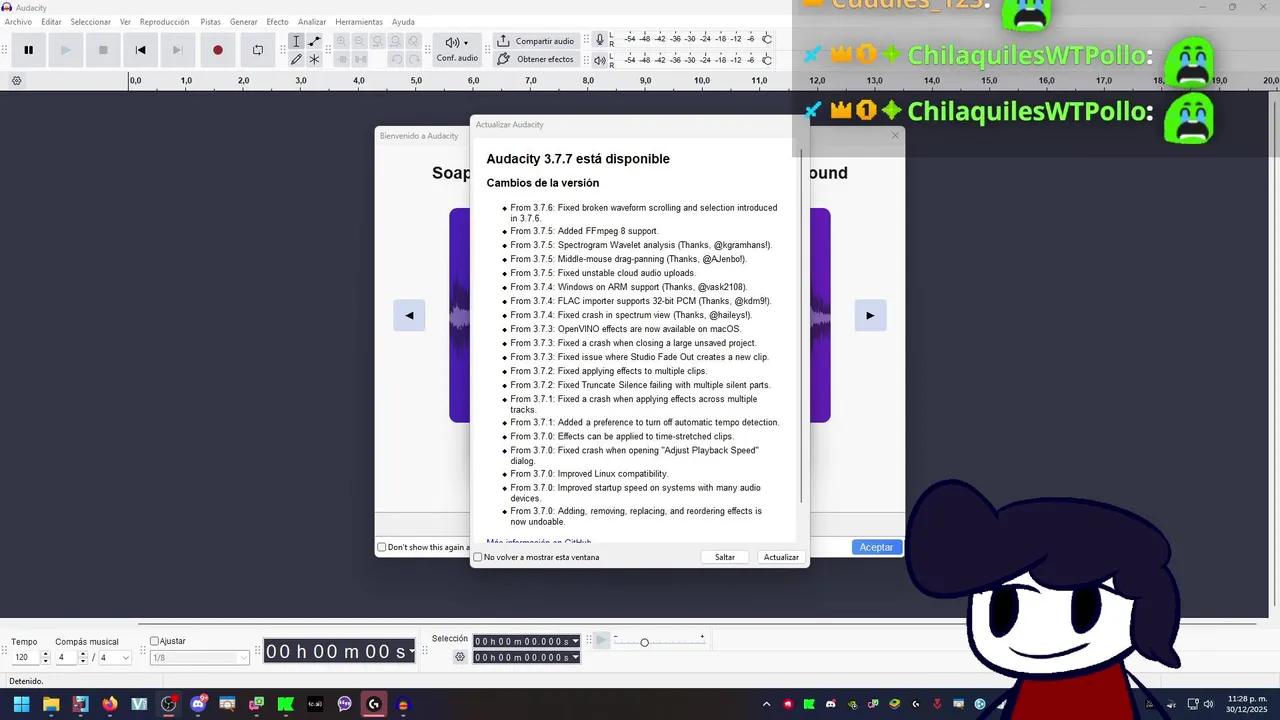The image size is (1280, 720).
Task: Click the Zoom In magnifier icon
Action: tap(342, 41)
